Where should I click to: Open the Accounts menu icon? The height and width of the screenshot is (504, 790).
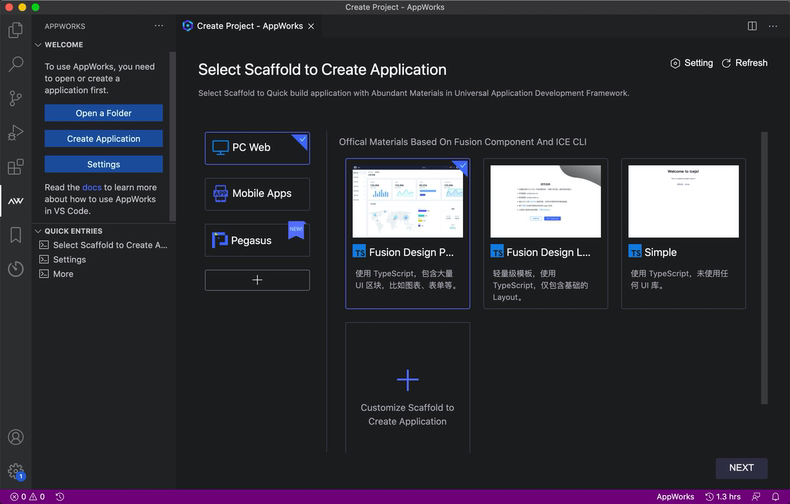16,437
